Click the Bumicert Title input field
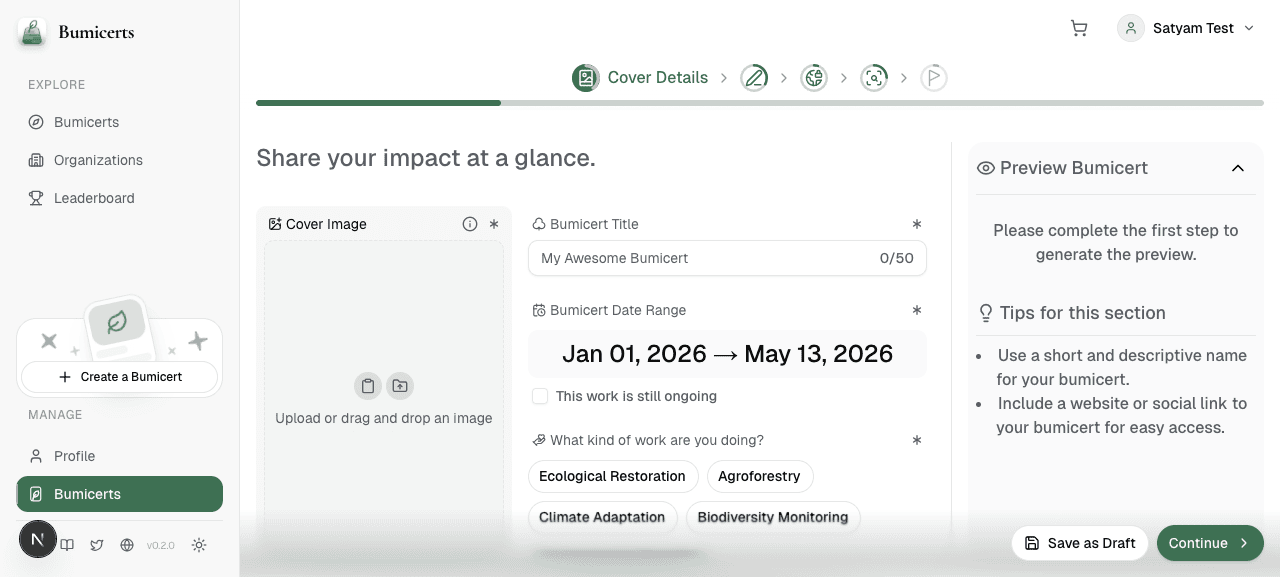The height and width of the screenshot is (577, 1280). pos(727,258)
